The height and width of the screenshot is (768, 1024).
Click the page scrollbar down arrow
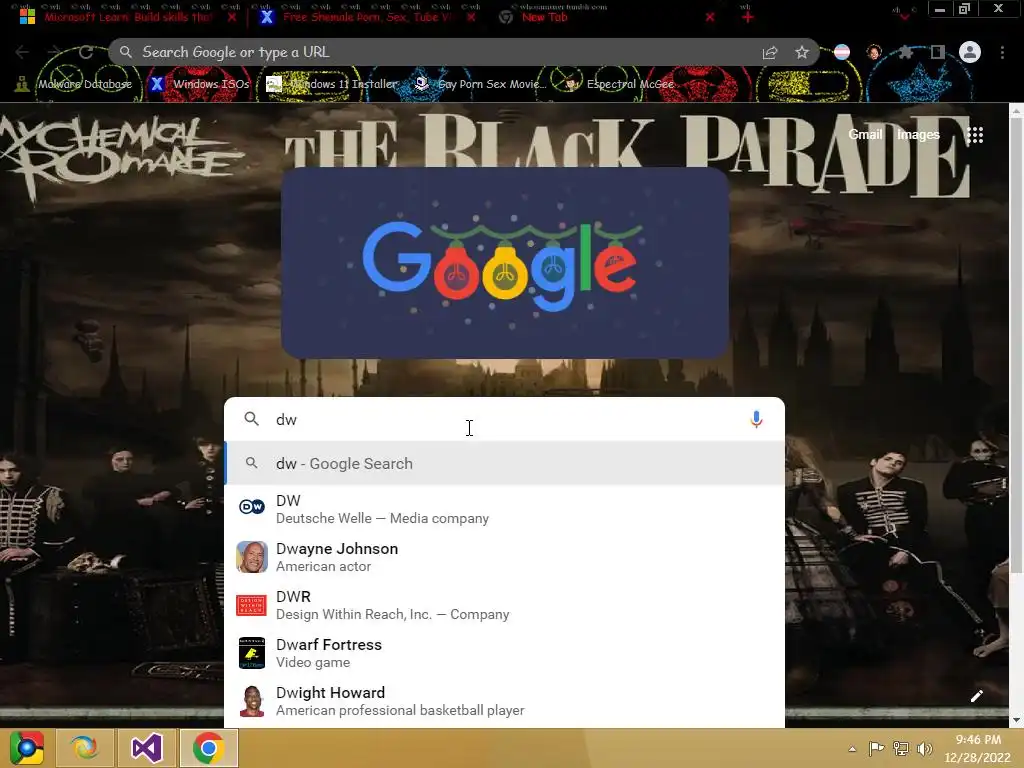(1016, 720)
